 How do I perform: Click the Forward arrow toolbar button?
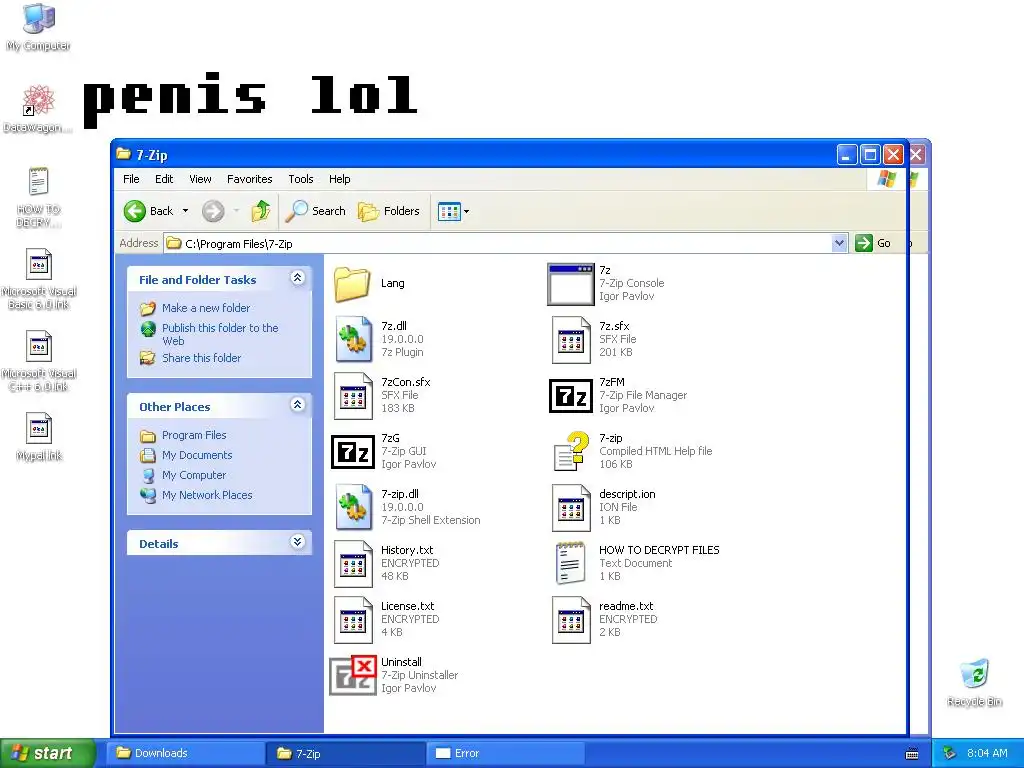click(213, 211)
